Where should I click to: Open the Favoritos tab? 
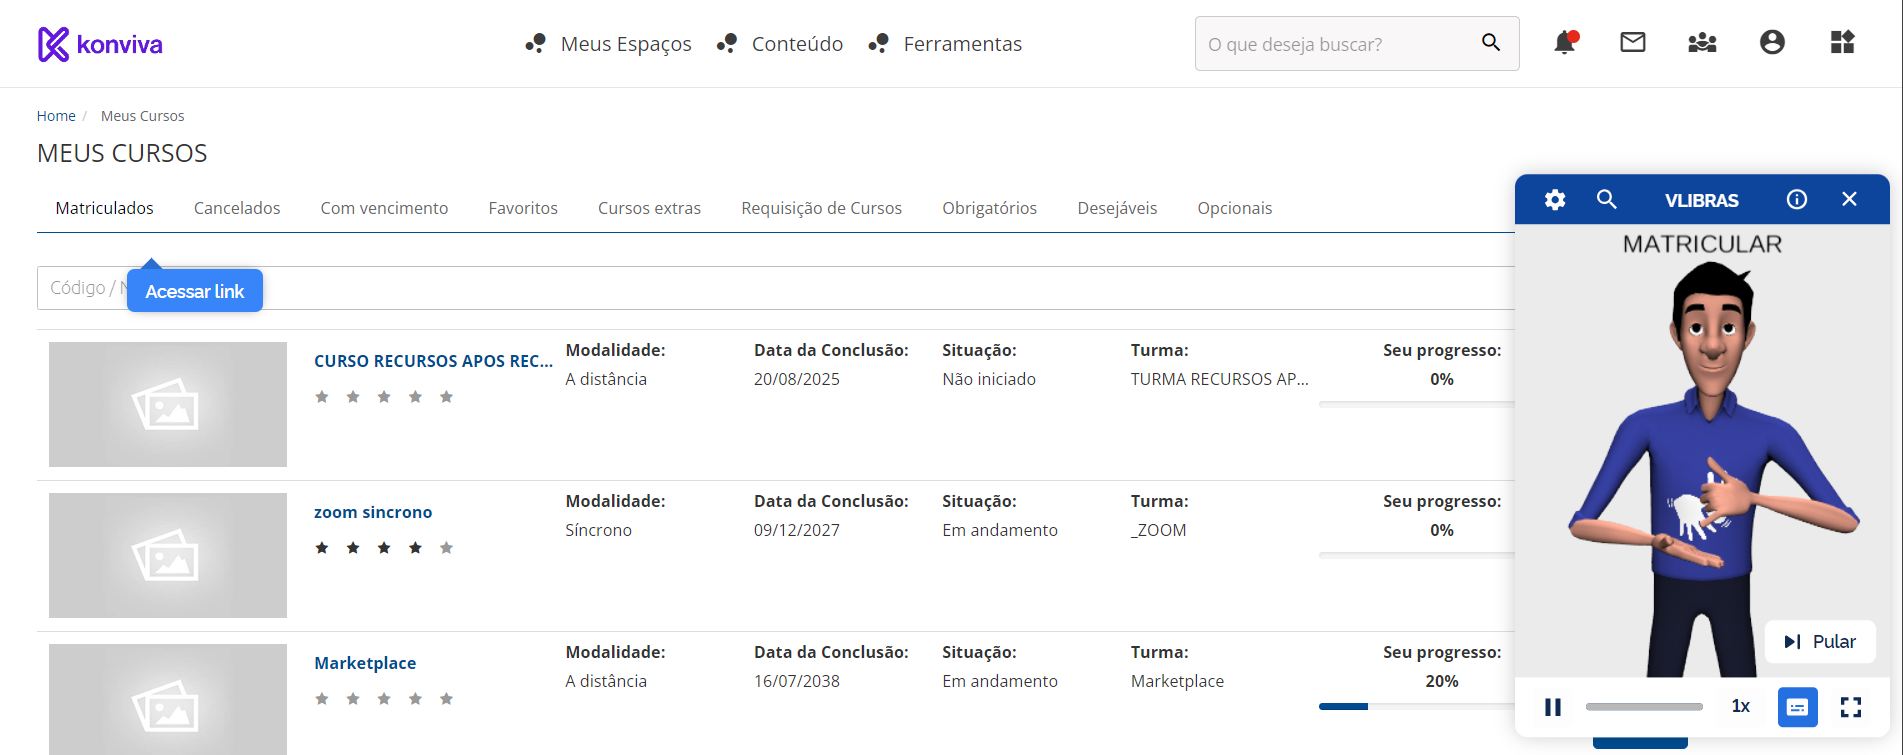(x=523, y=208)
